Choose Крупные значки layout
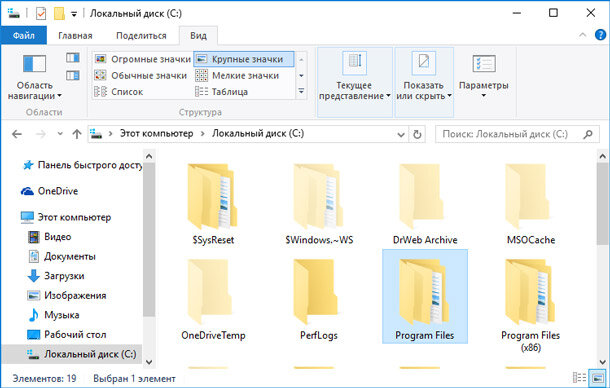 244,59
